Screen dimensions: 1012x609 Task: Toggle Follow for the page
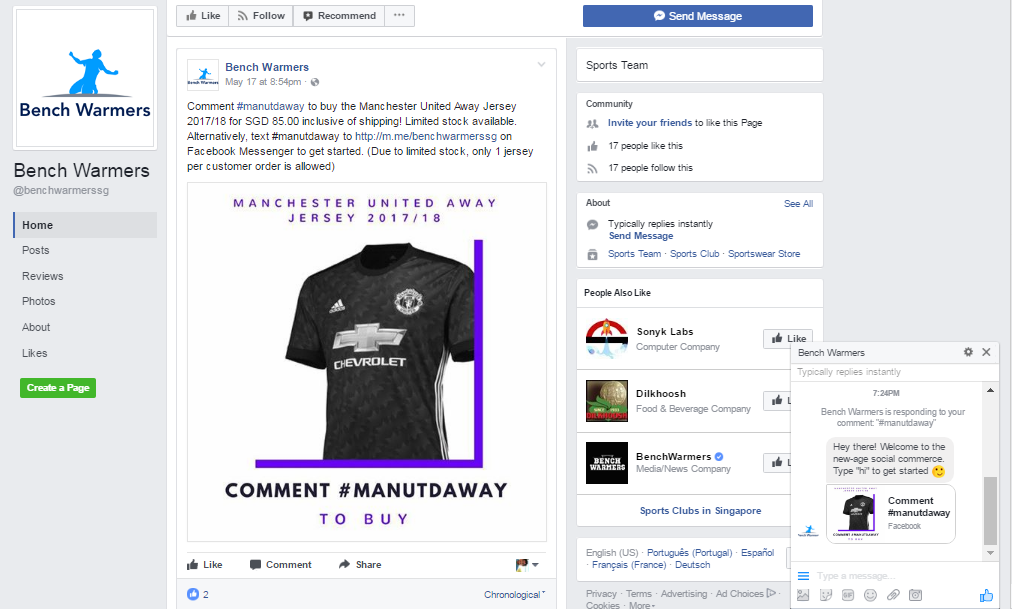(261, 15)
